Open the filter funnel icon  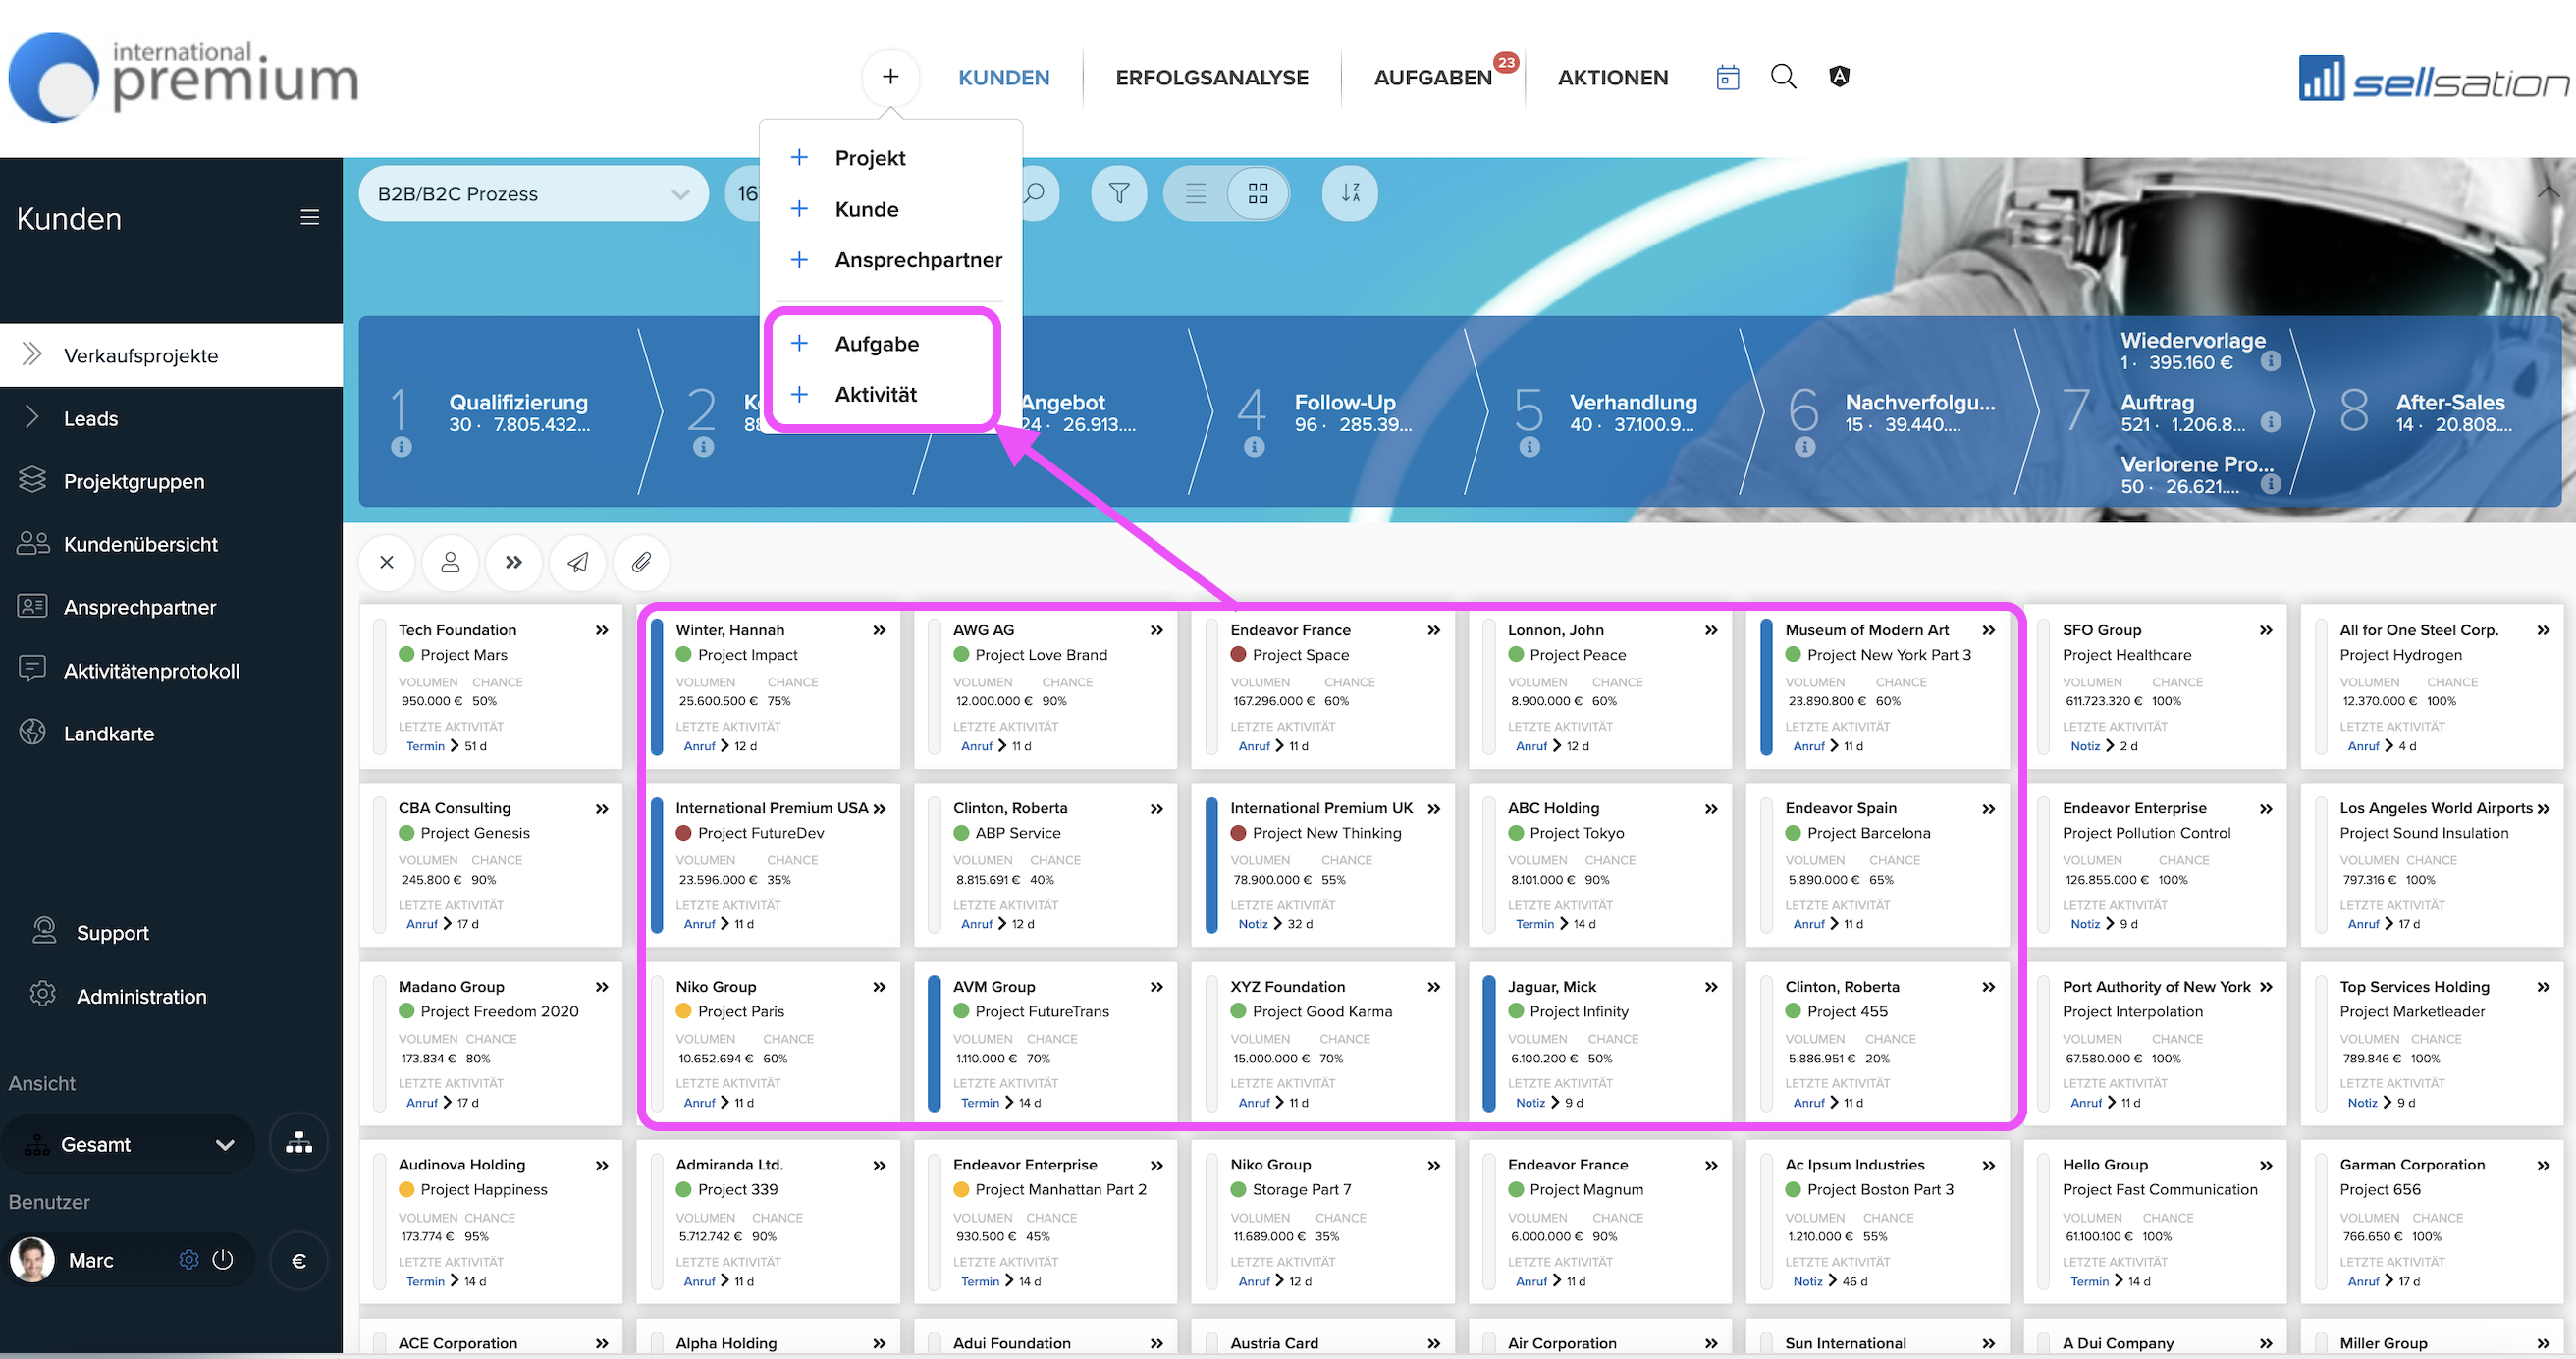[1119, 193]
